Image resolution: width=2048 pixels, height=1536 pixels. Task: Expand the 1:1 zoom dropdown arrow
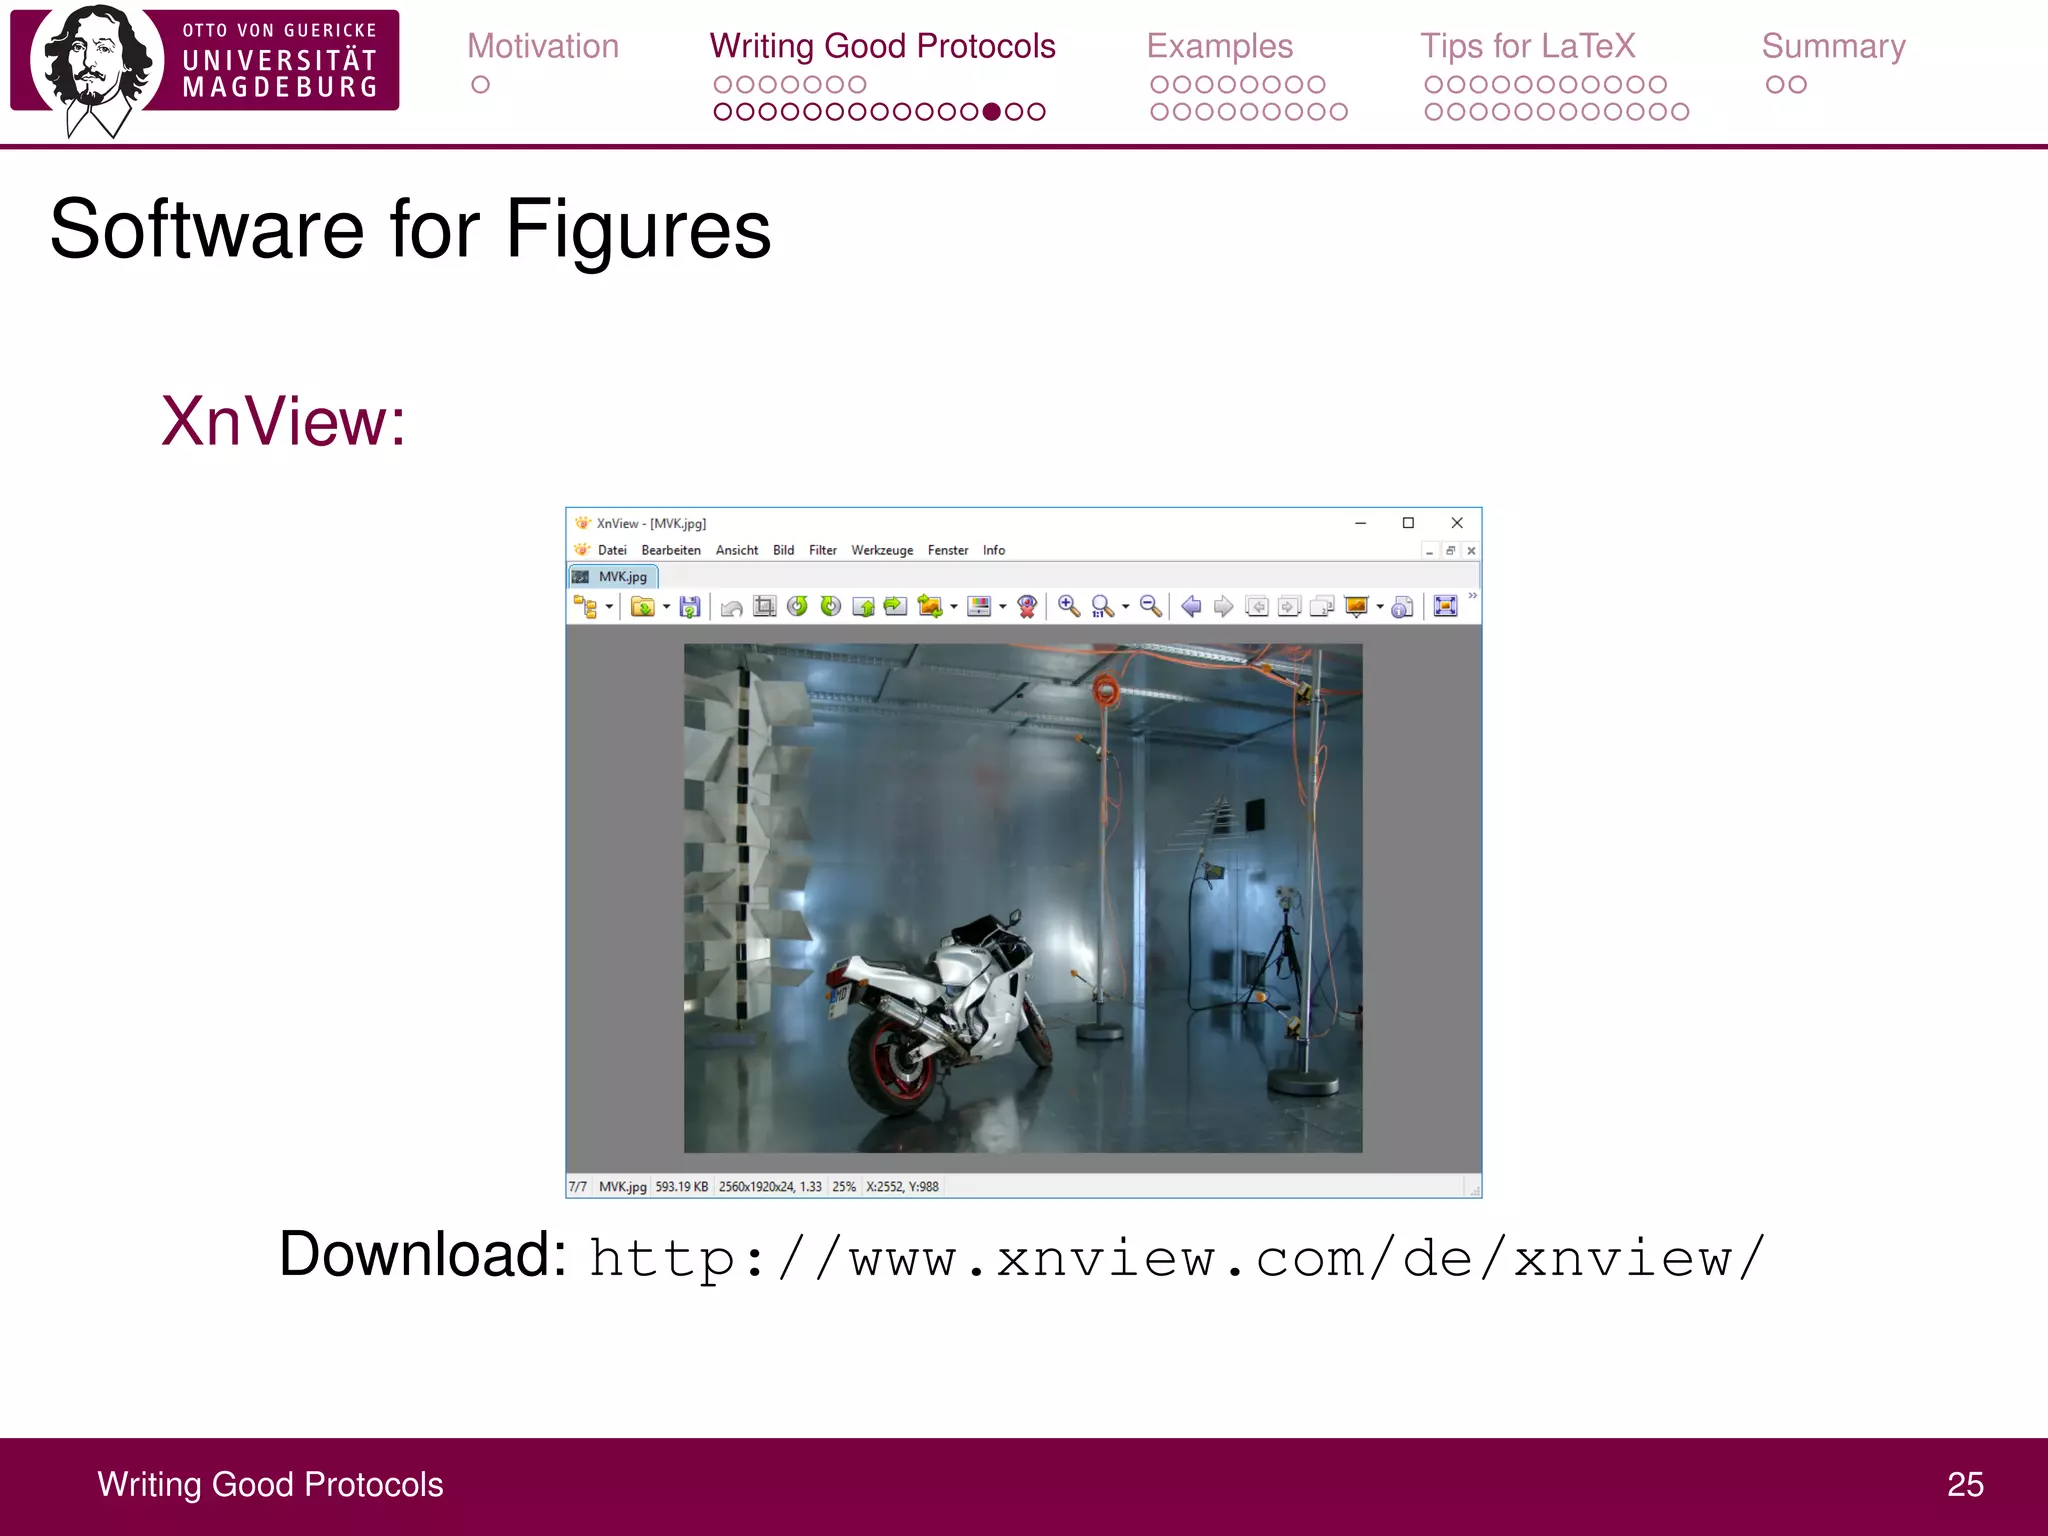click(x=1126, y=607)
